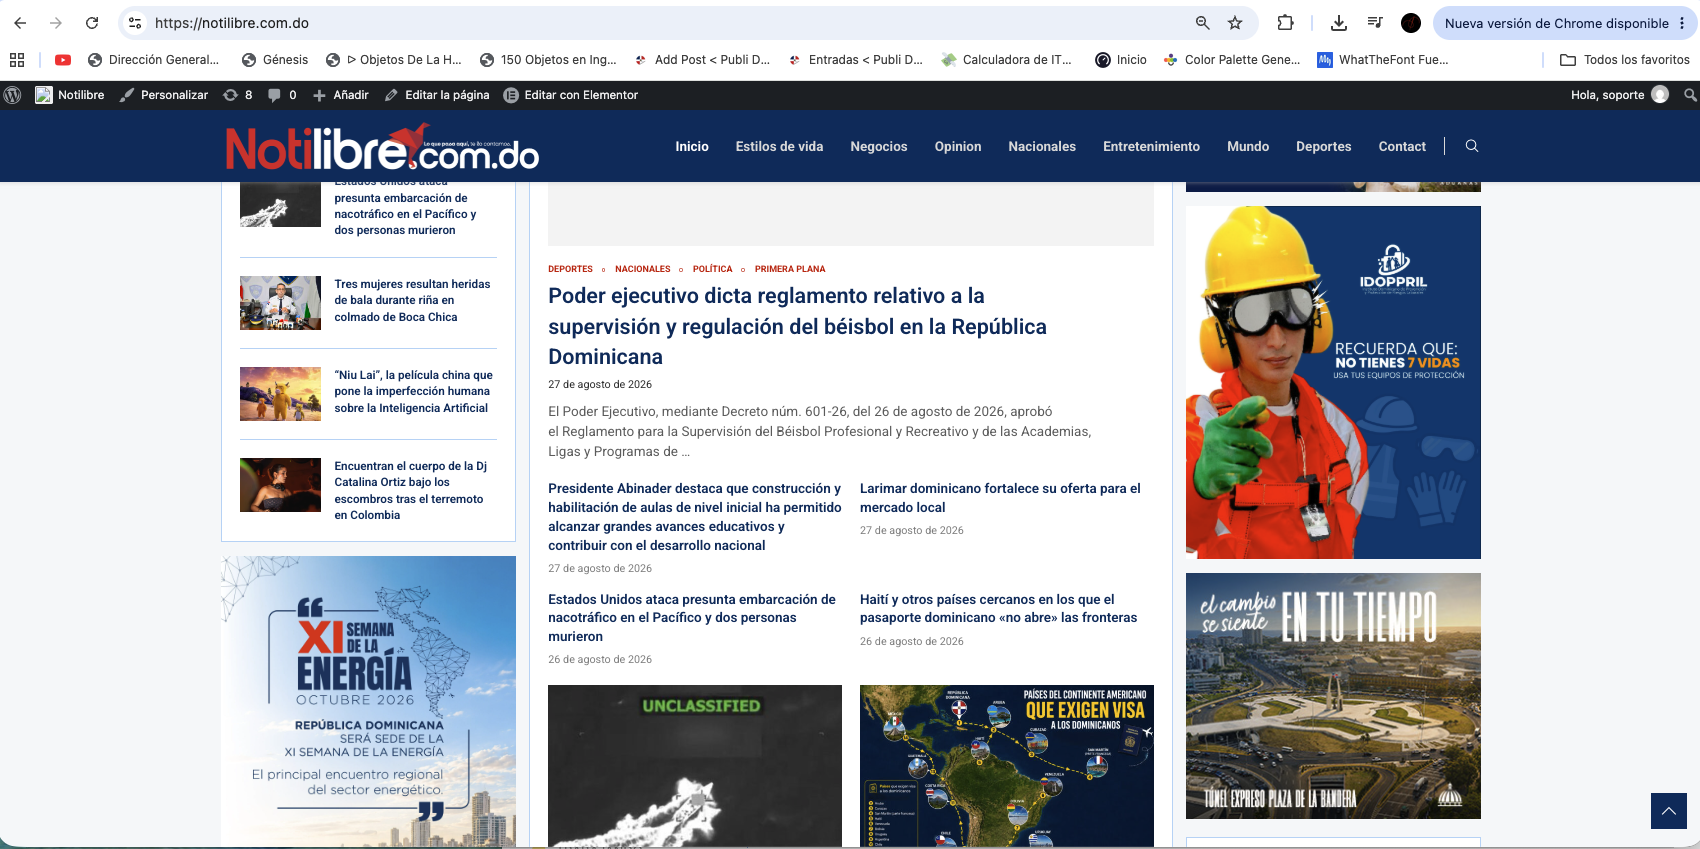Click Personalizar in the admin bar
Screen dimensions: 1700x849
pos(164,95)
